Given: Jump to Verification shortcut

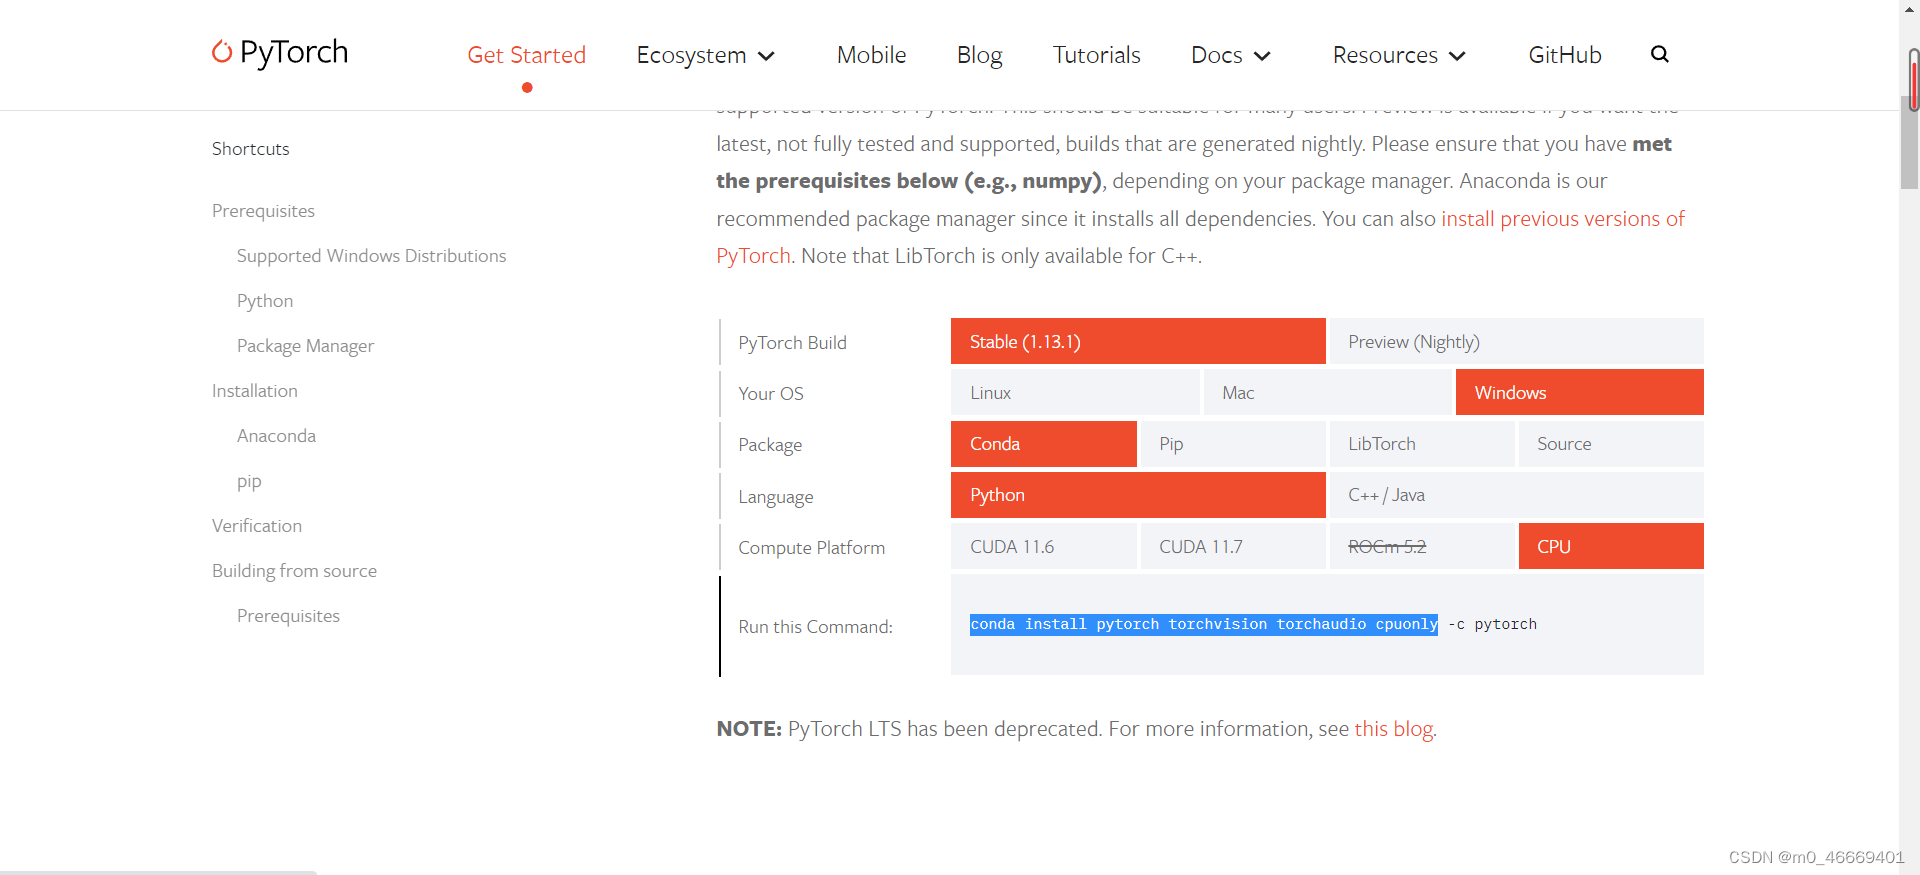Looking at the screenshot, I should tap(256, 526).
